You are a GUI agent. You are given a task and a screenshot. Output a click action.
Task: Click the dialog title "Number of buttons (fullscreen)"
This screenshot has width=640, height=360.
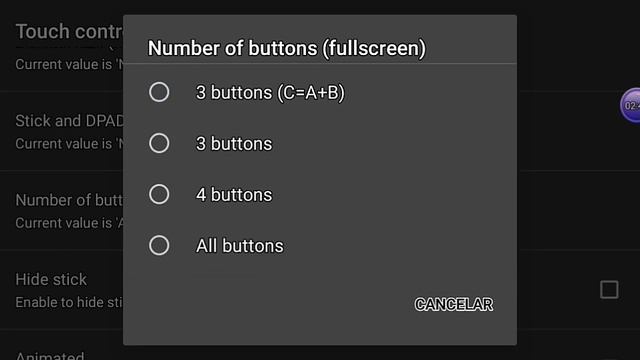[287, 48]
